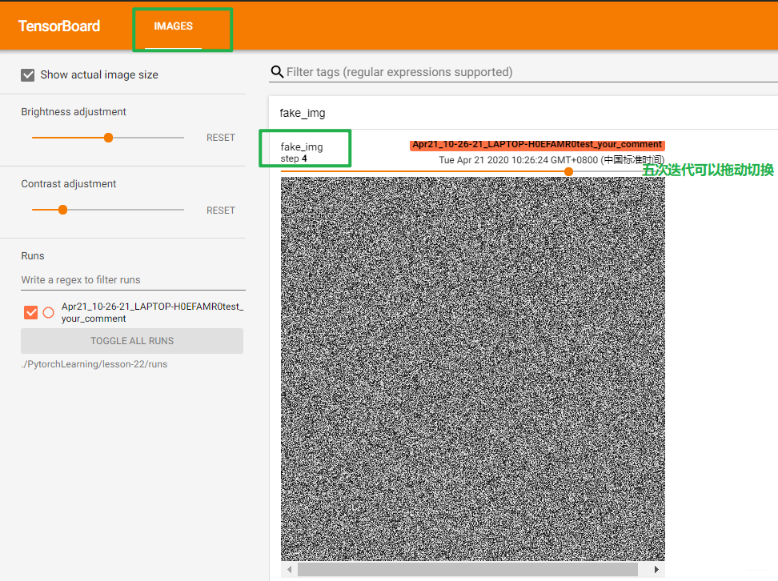The width and height of the screenshot is (778, 581).
Task: Click the TensorBoard logo title
Action: 59,26
